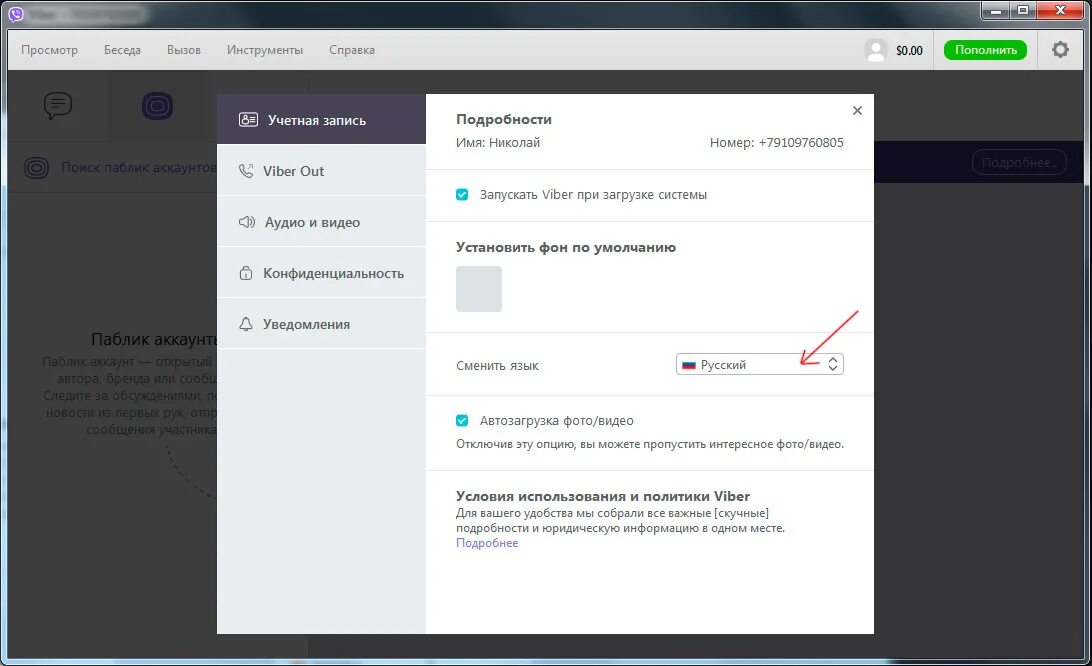Click the Имя: Николай text
1092x666 pixels.
tap(497, 143)
